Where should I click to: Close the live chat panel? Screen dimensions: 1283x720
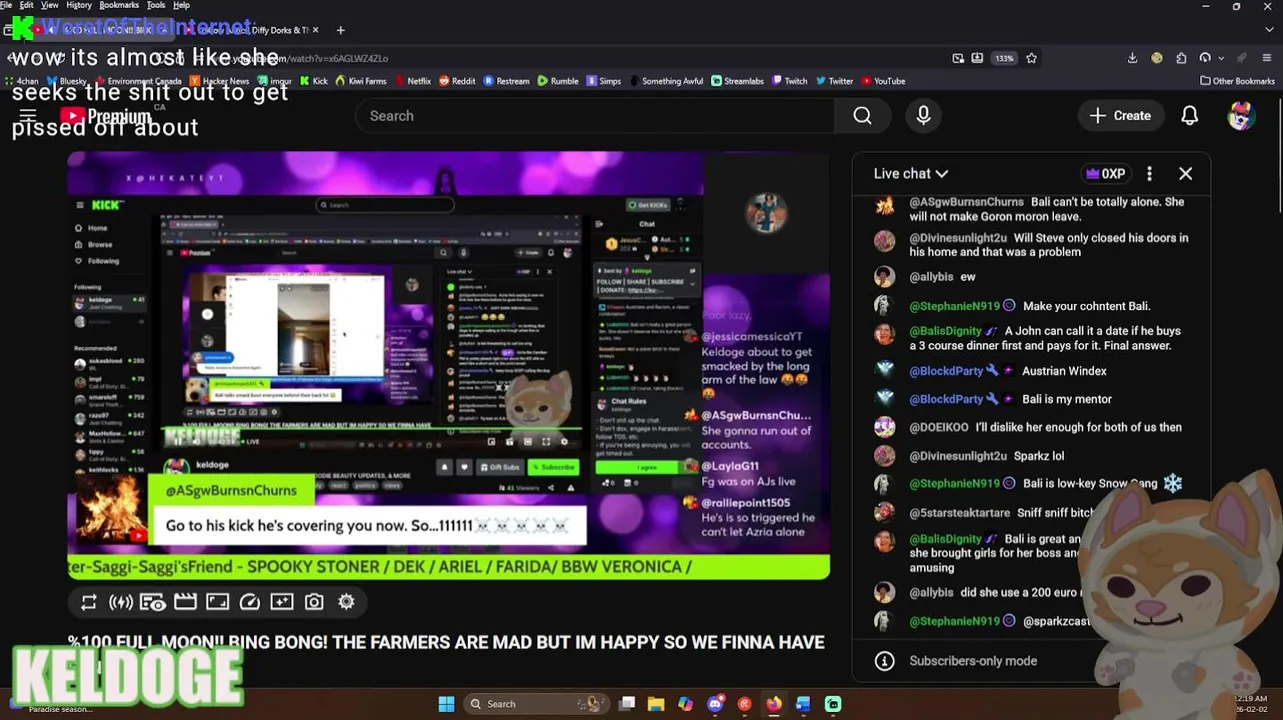point(1185,174)
